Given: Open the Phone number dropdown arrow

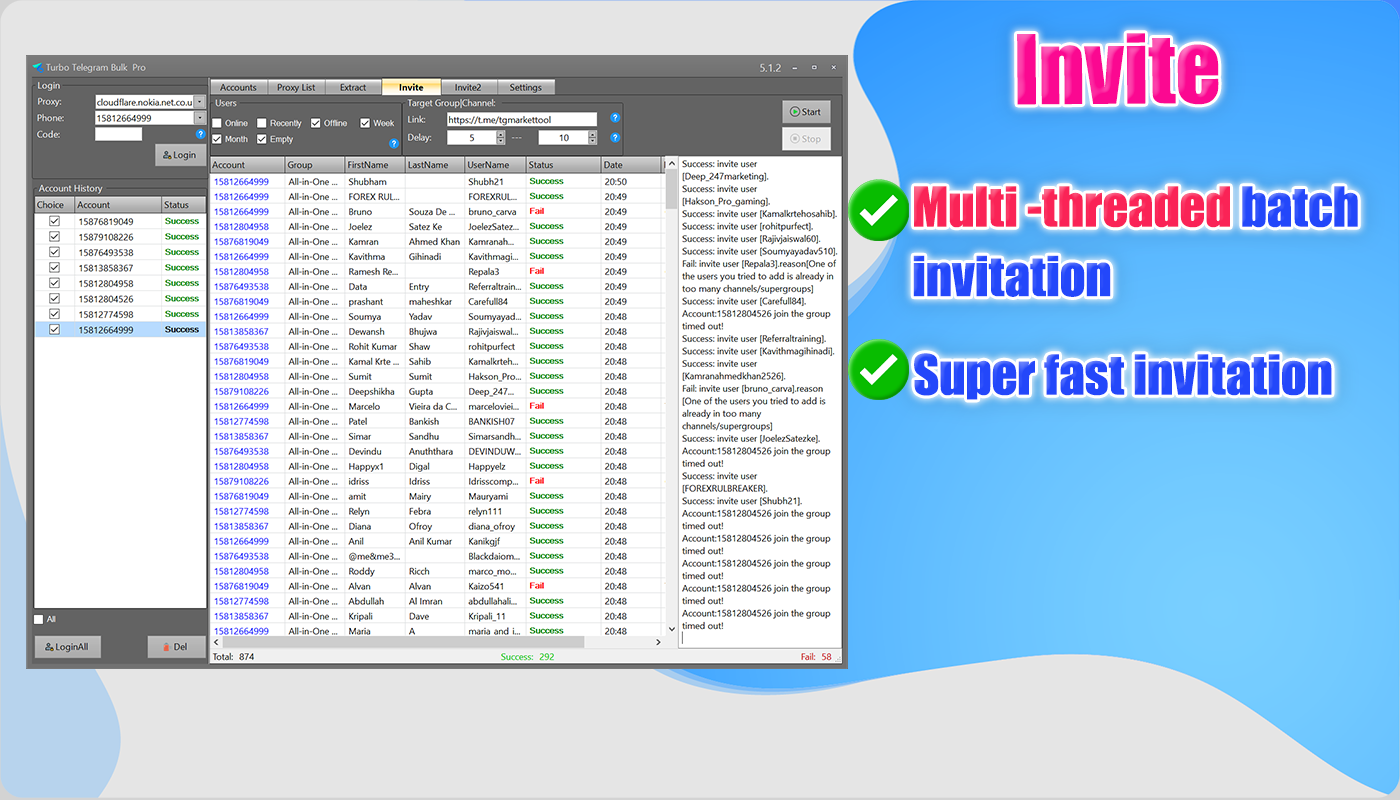Looking at the screenshot, I should click(200, 118).
